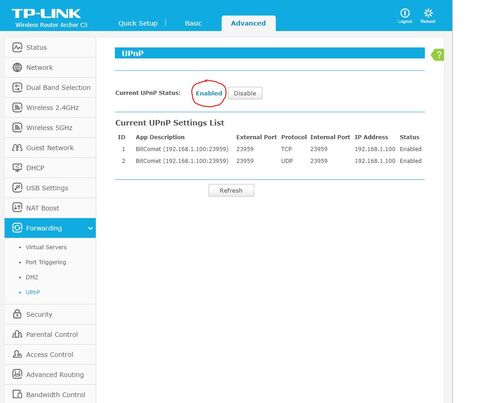Click the Dual Band Selection icon
The height and width of the screenshot is (403, 480).
pyautogui.click(x=17, y=87)
